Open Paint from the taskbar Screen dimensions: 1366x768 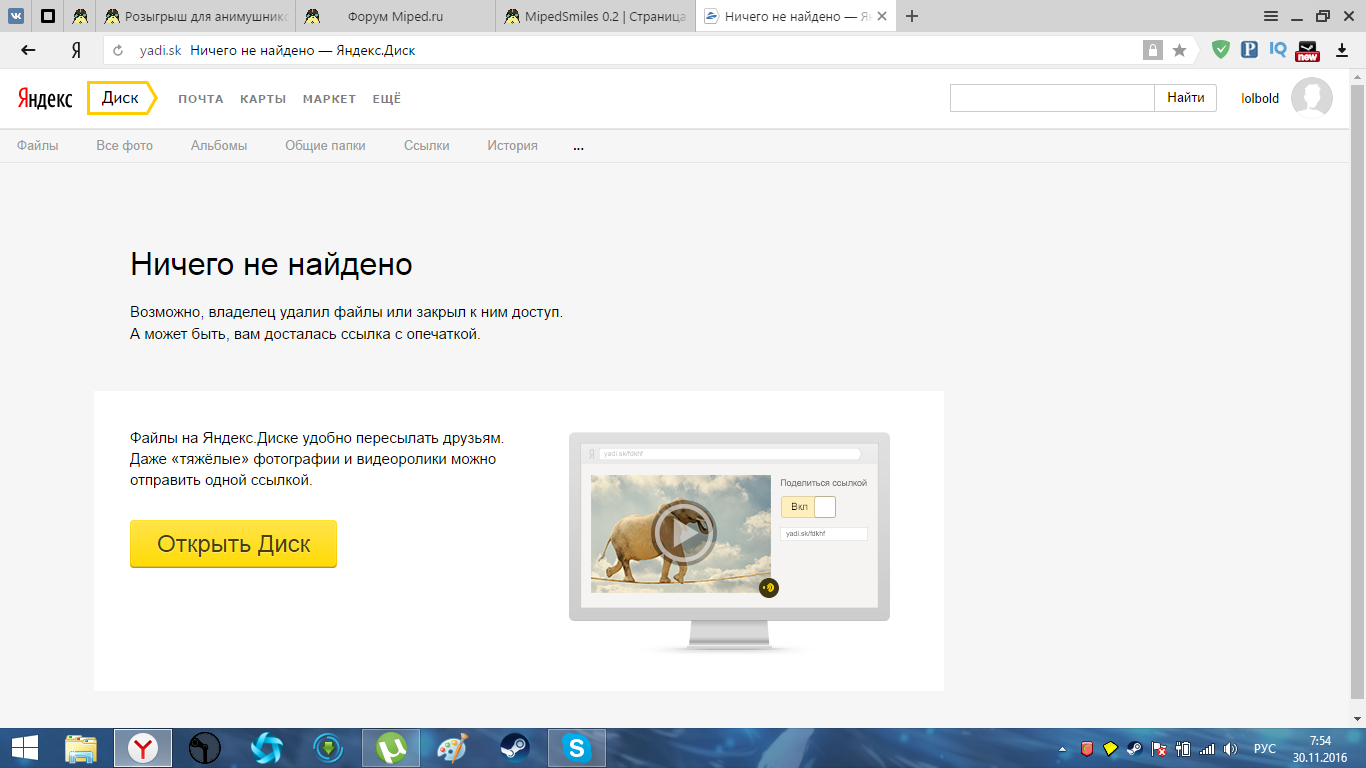453,748
